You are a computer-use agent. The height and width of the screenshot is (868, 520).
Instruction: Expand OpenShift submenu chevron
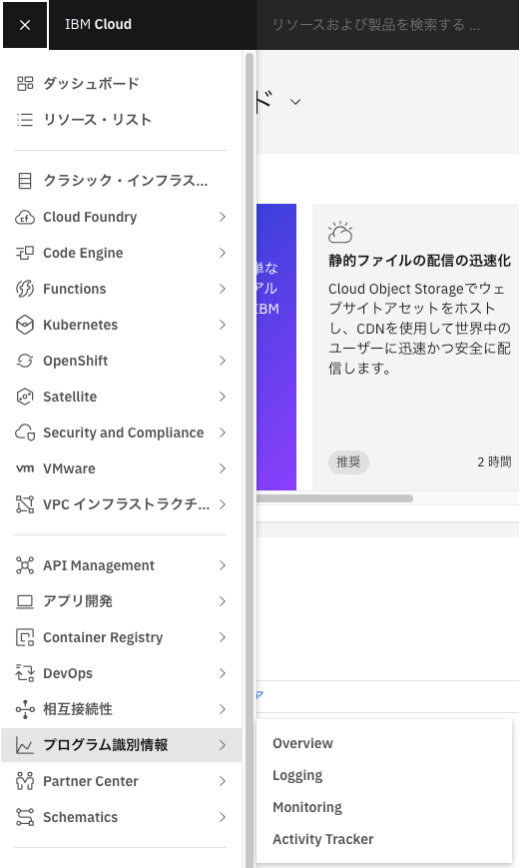[222, 361]
